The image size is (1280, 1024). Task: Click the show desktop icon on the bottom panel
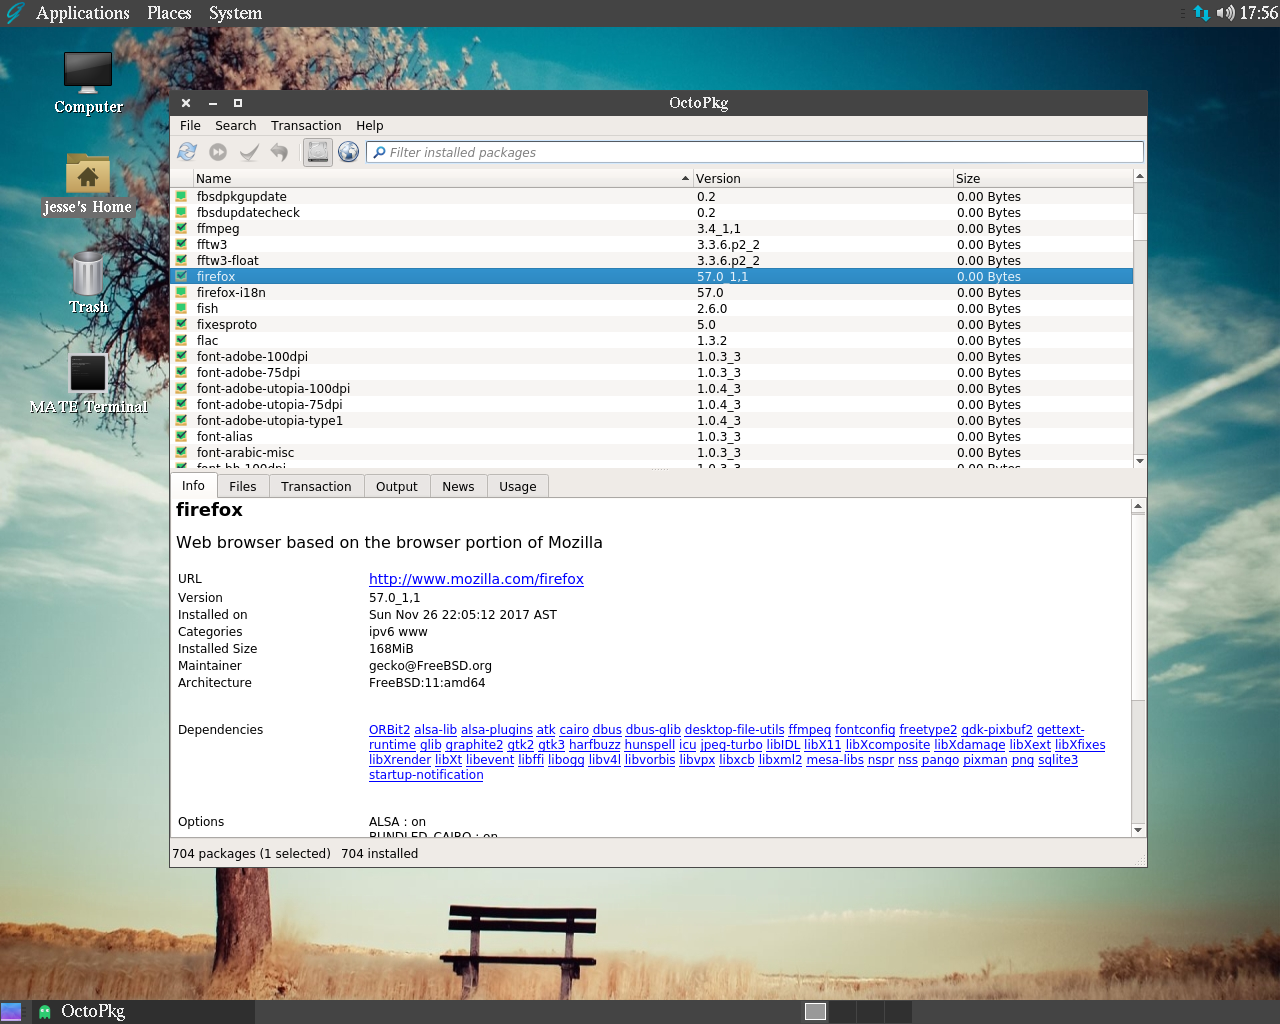(x=11, y=1012)
